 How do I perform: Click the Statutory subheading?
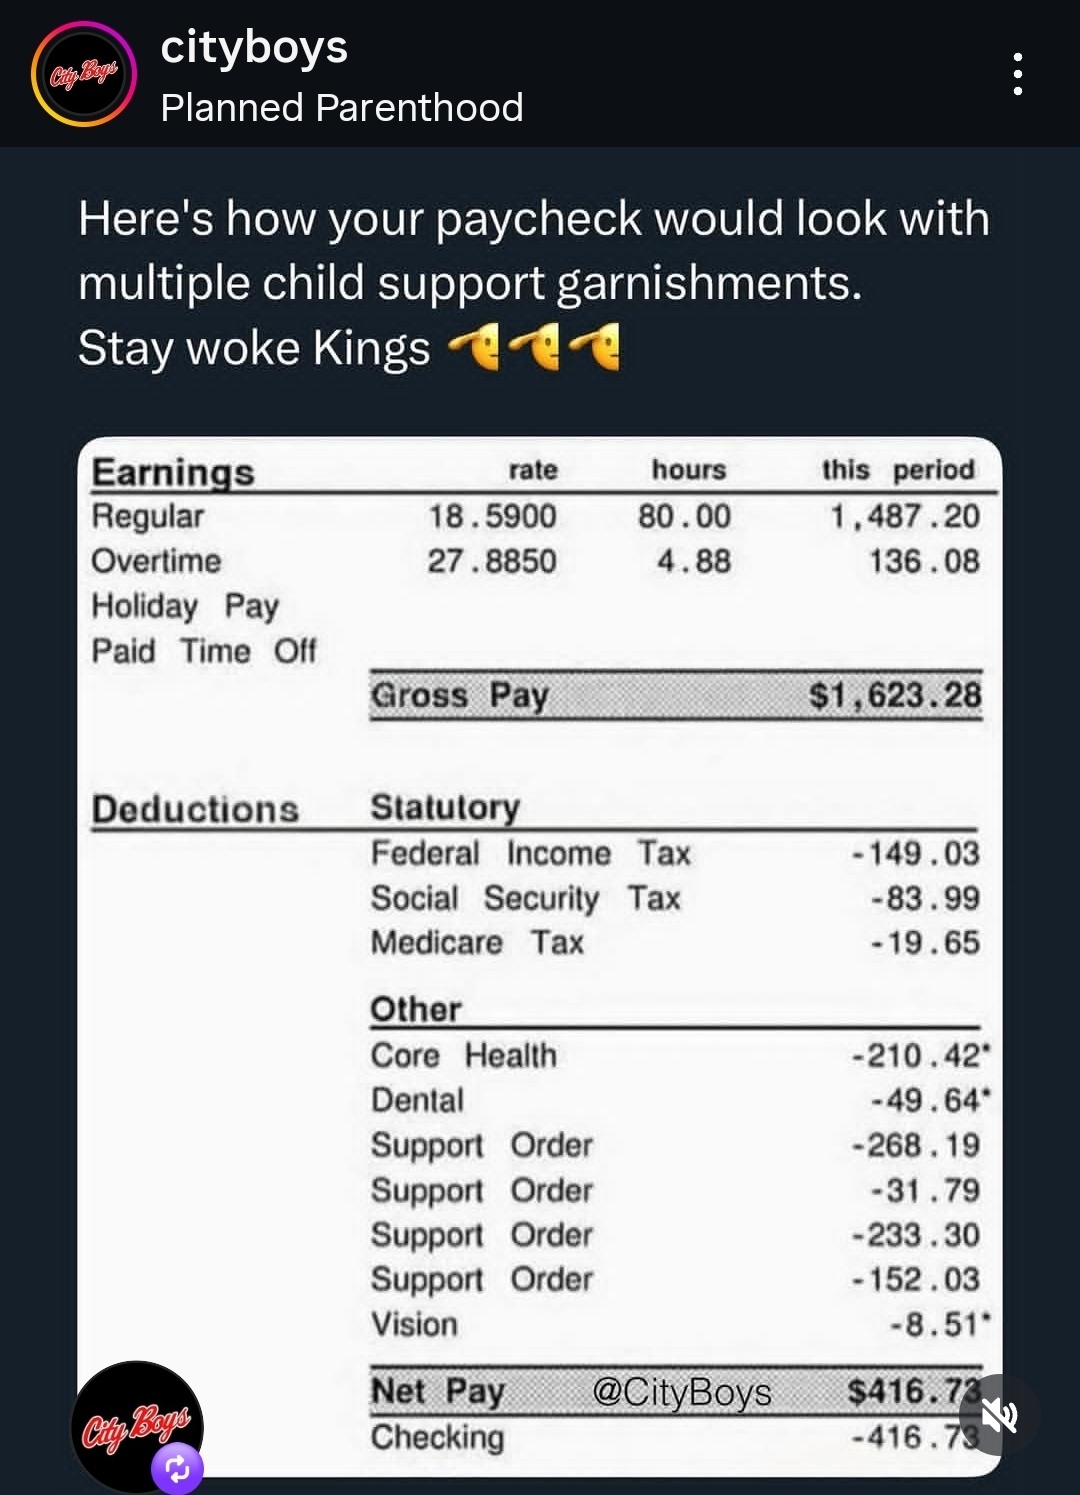[x=445, y=807]
